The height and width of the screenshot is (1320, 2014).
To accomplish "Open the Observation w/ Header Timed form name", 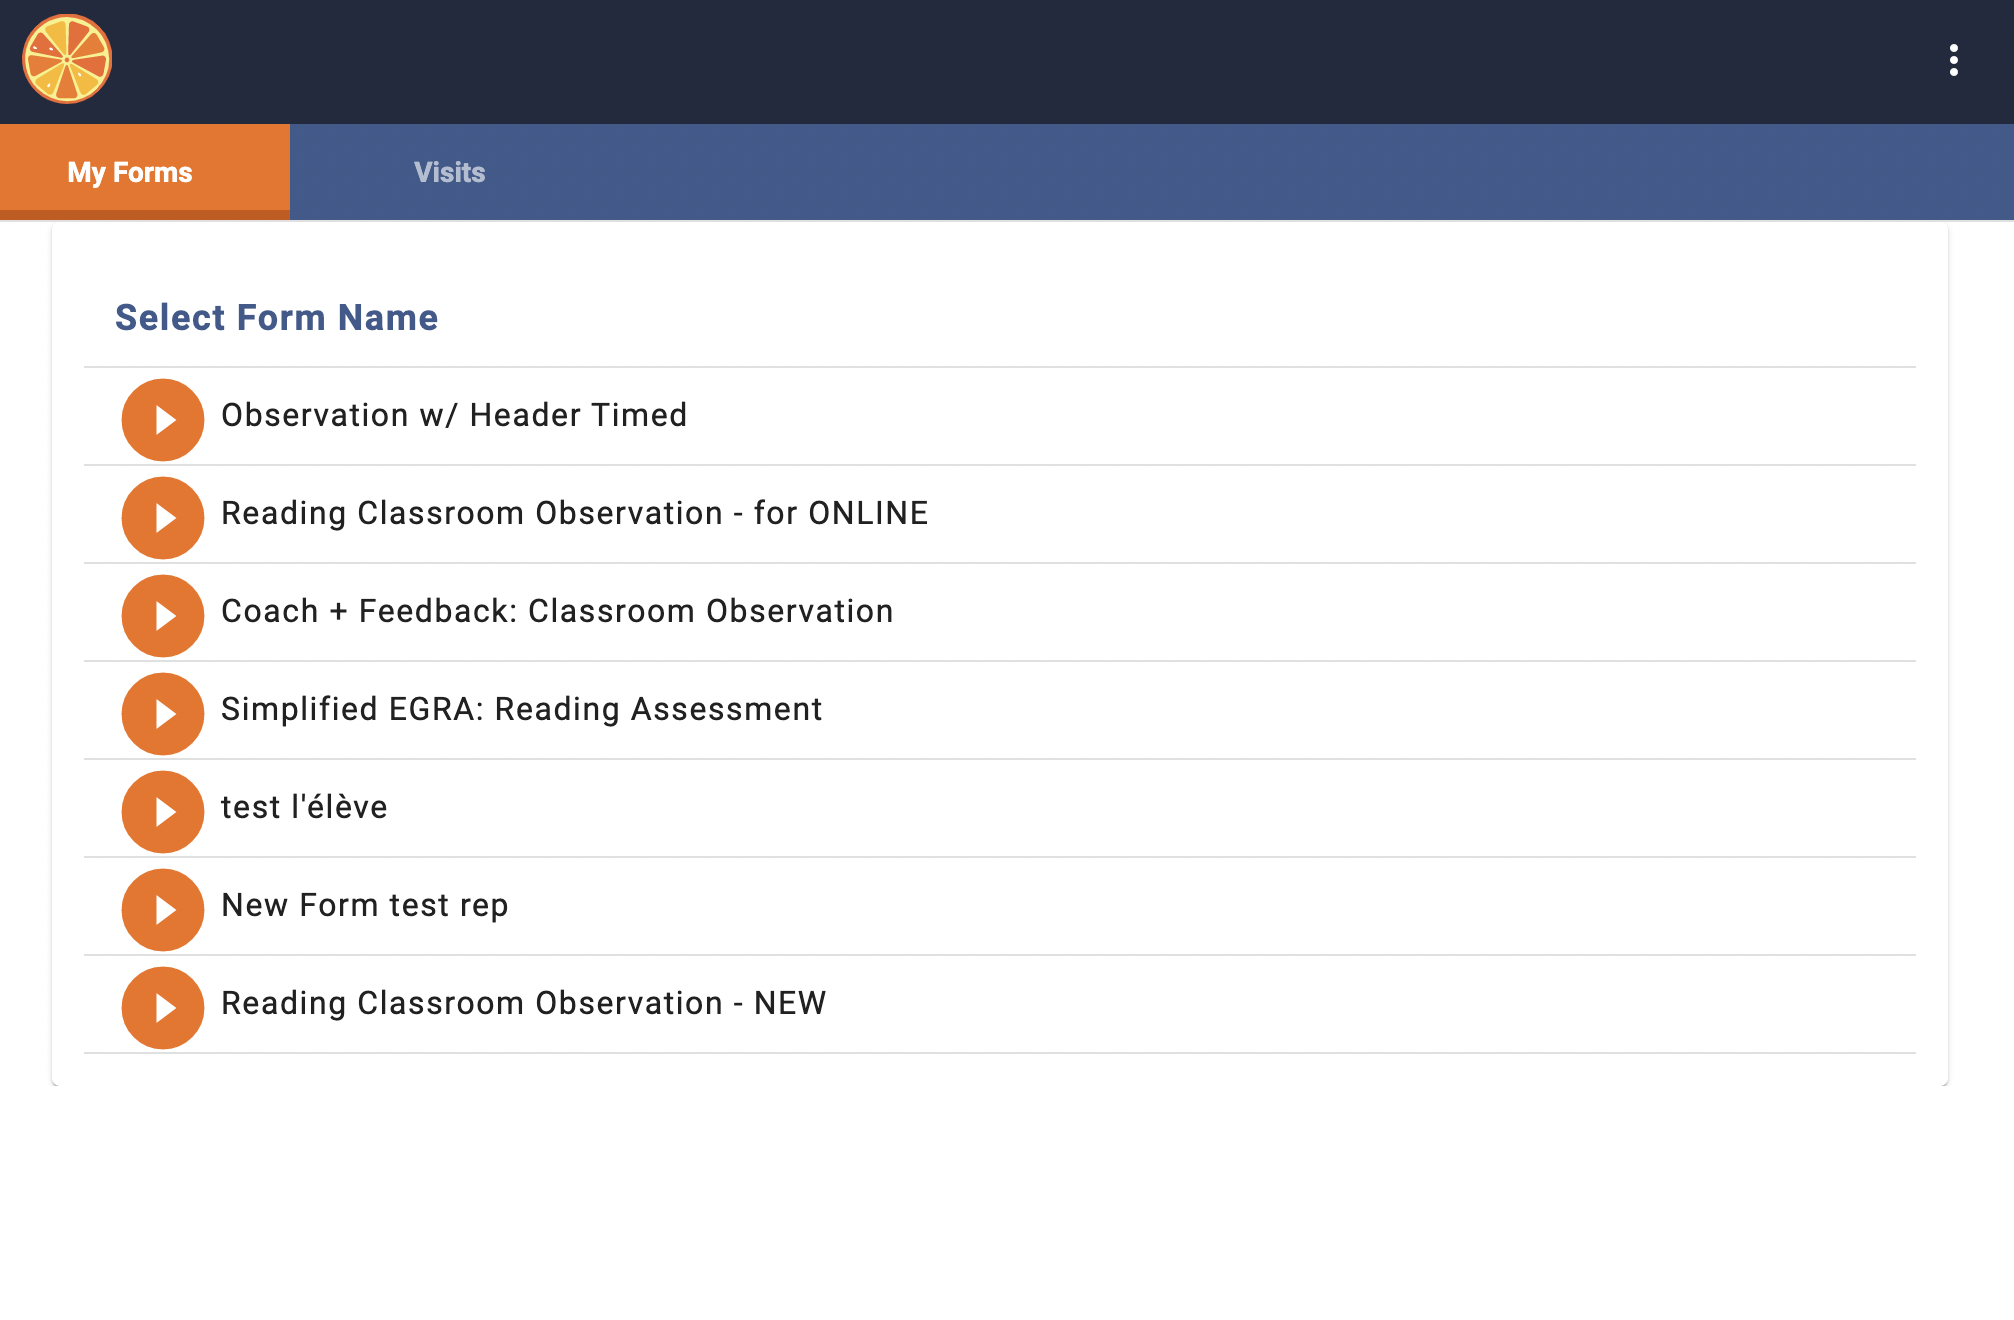I will pos(454,415).
